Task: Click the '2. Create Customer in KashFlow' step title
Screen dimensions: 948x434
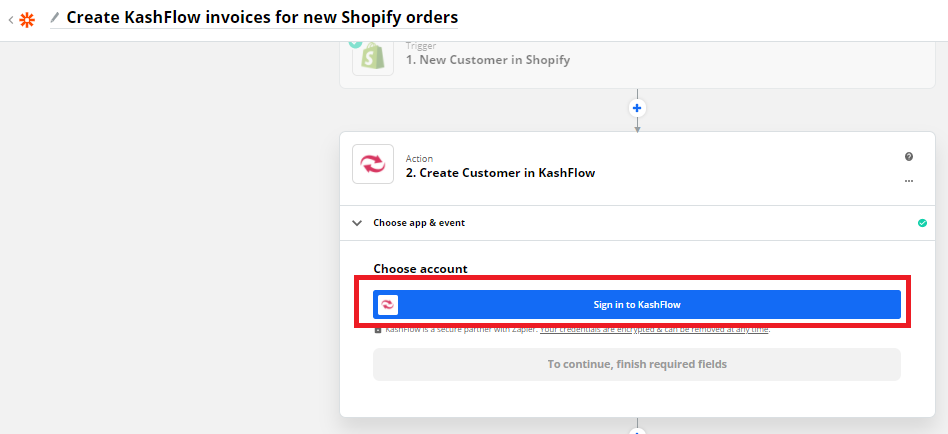Action: point(500,173)
